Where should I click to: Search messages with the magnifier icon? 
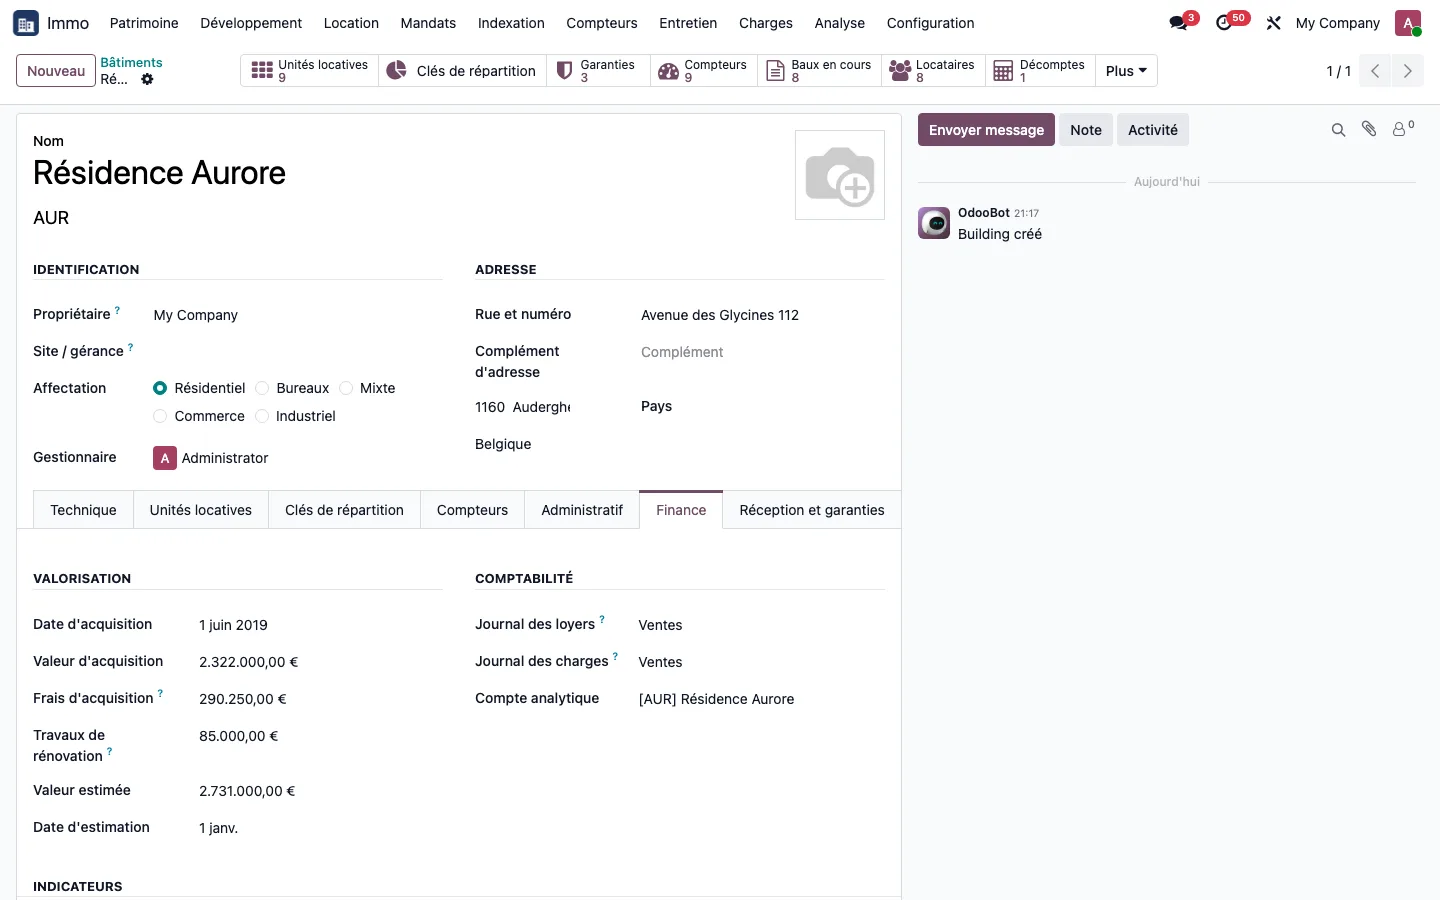click(1338, 130)
